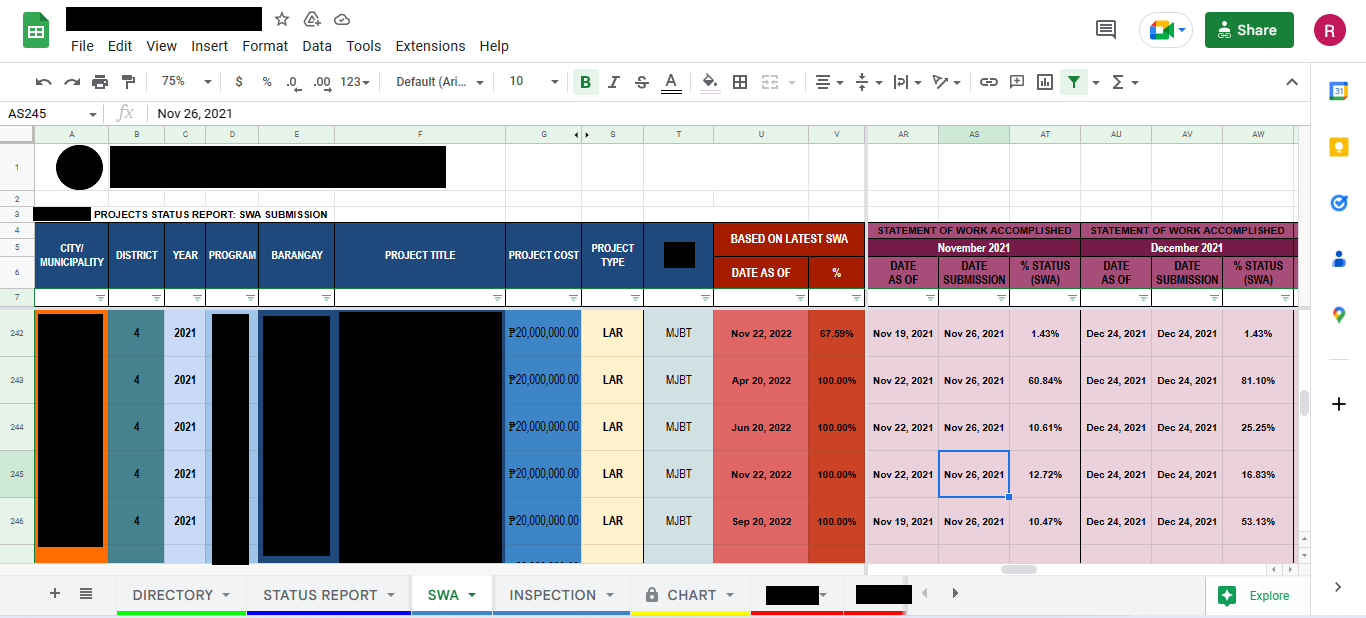Open Google Tasks in the side panel
The image size is (1366, 618).
point(1339,203)
